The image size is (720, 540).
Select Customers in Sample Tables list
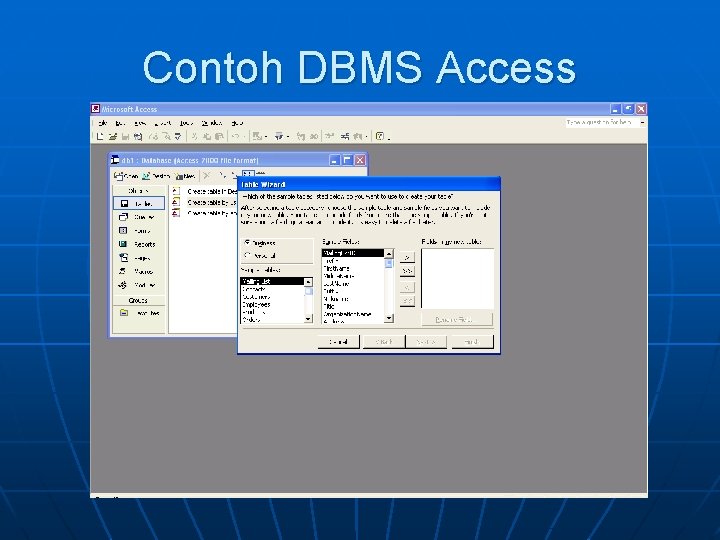(x=272, y=297)
